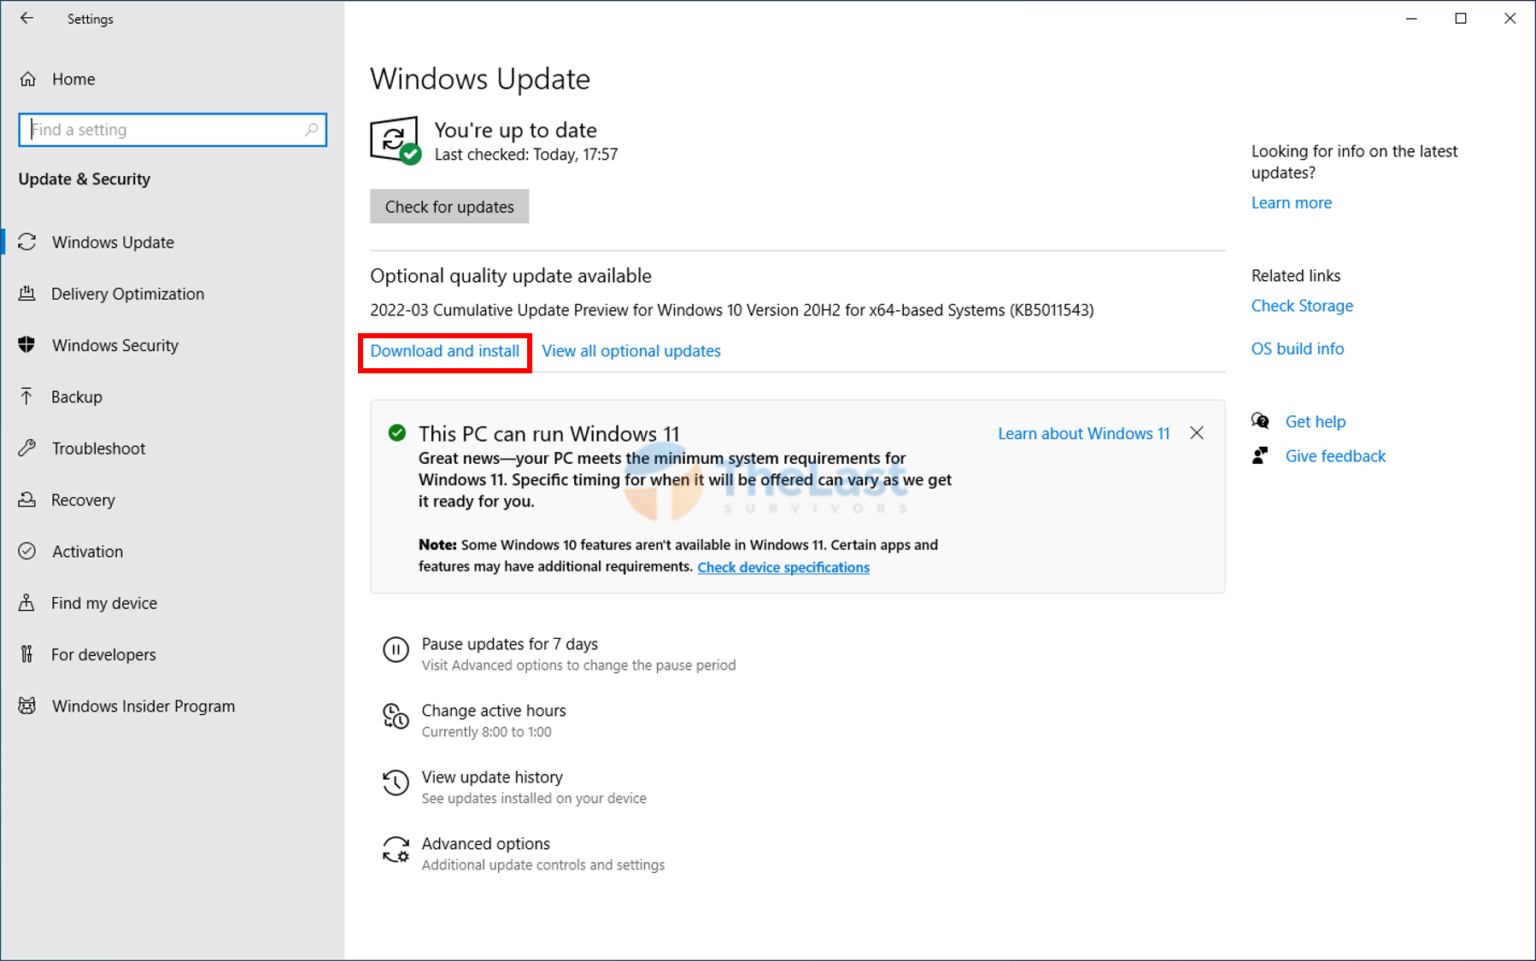
Task: Open Delivery Optimization via its sidebar icon
Action: [27, 293]
